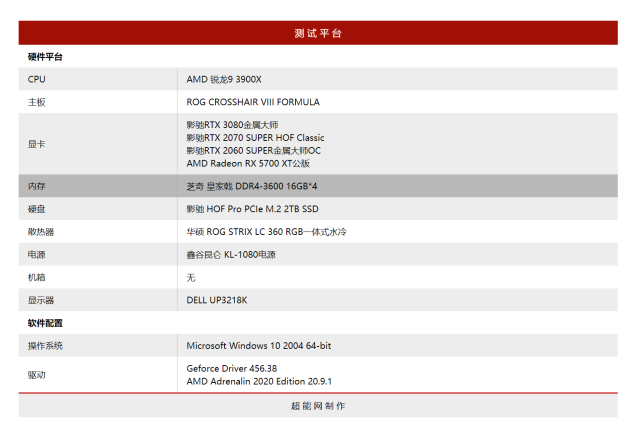
Task: Click the 主板 row label
Action: pos(36,102)
